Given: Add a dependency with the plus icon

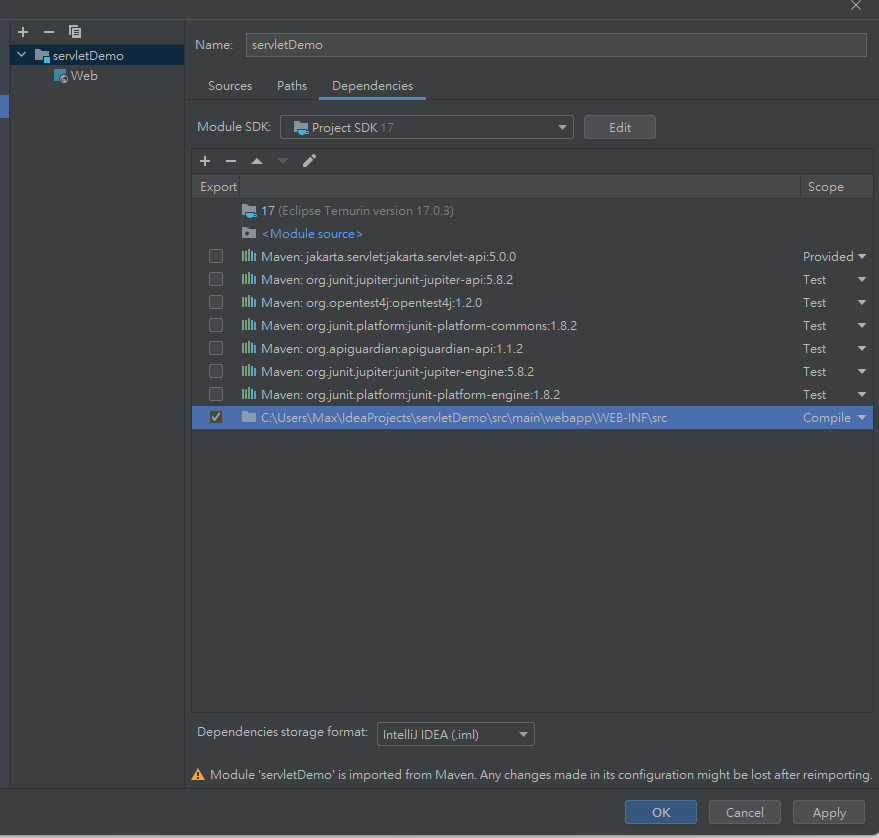Looking at the screenshot, I should pos(205,161).
